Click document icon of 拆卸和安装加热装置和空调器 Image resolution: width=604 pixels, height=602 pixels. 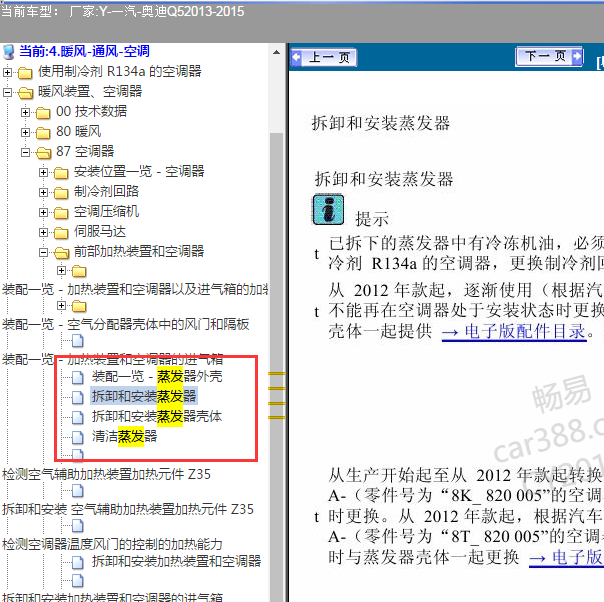[77, 562]
